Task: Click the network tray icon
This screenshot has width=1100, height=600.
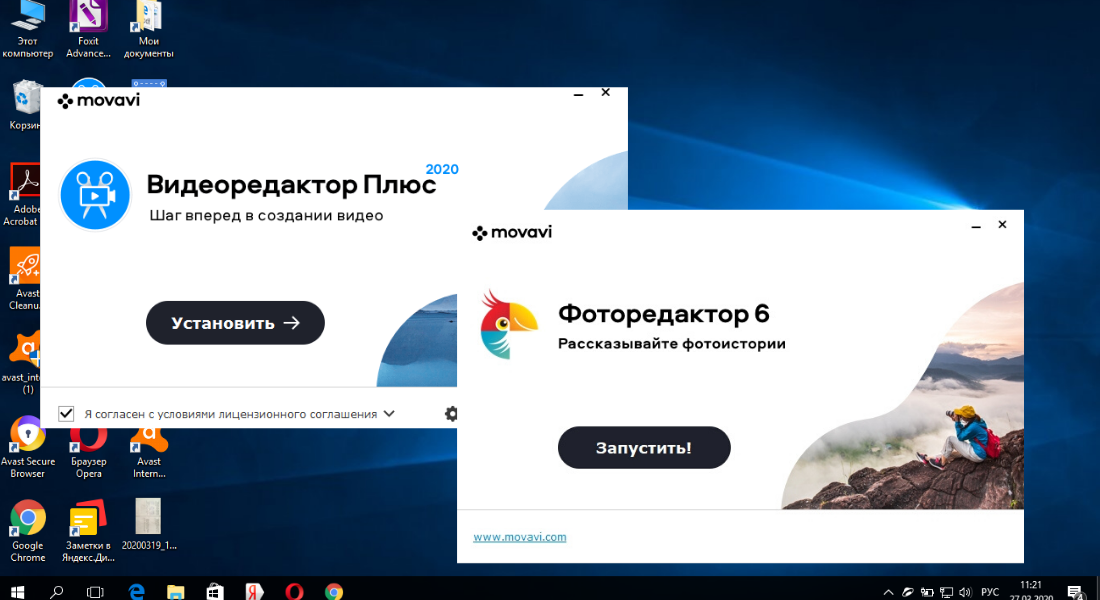Action: click(x=946, y=592)
